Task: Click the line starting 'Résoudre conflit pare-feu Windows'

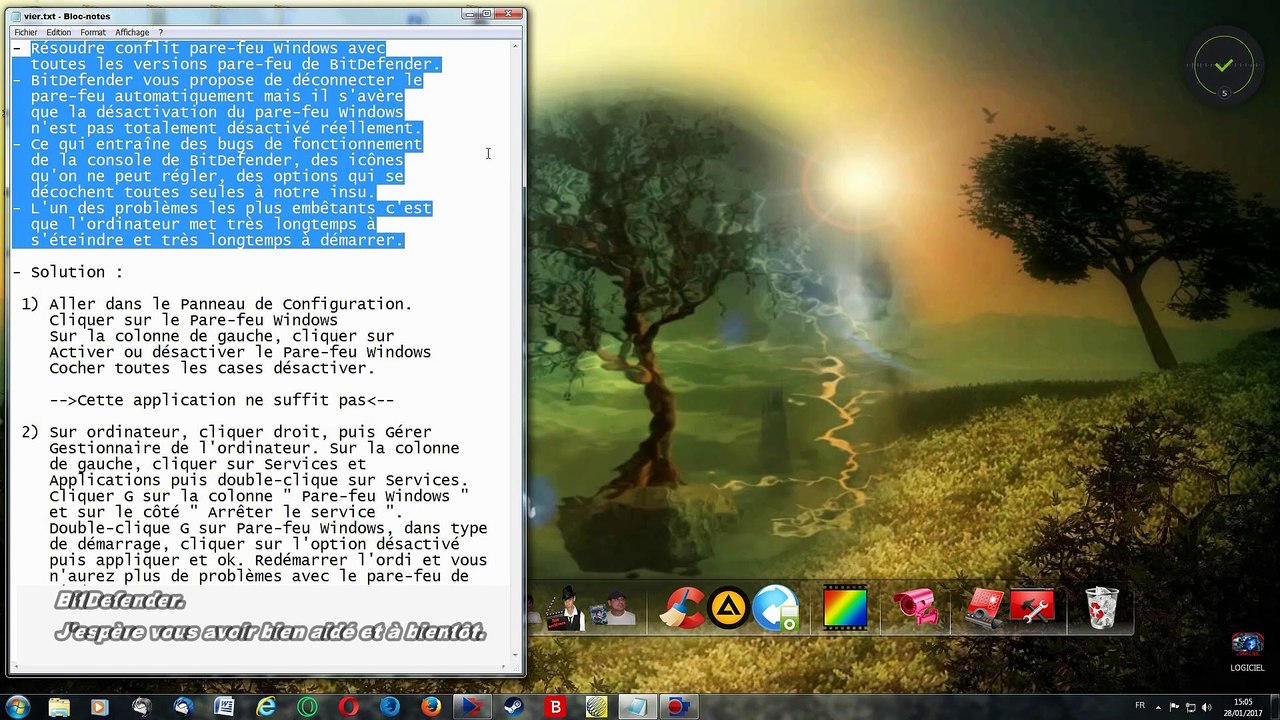Action: pos(208,48)
